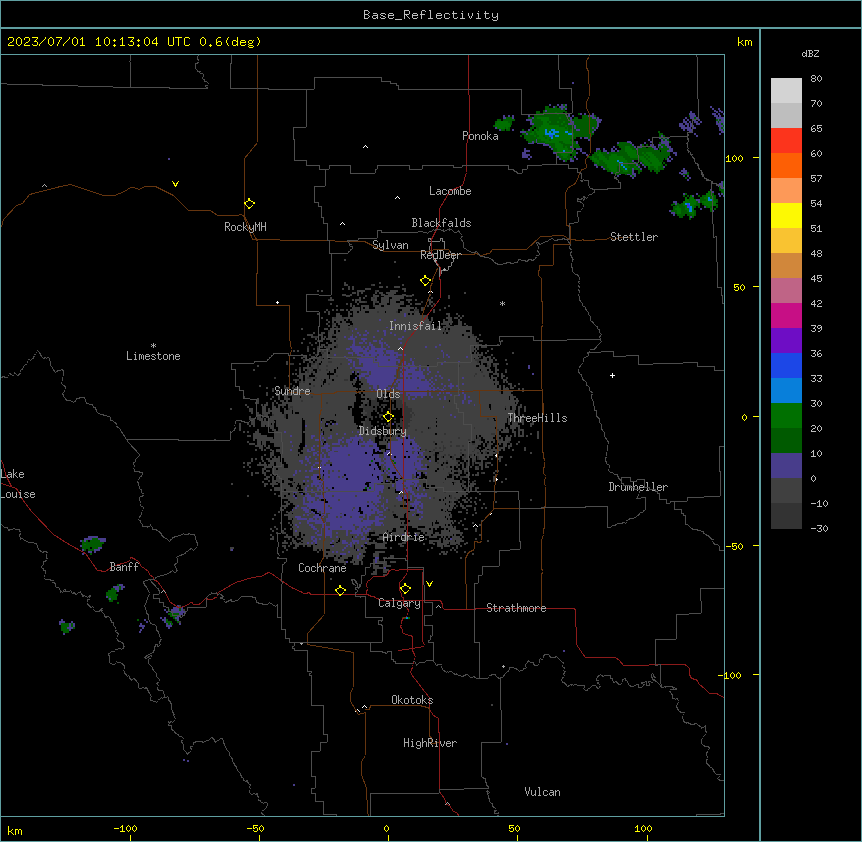Click the 80 value in dBZ legend

click(816, 79)
